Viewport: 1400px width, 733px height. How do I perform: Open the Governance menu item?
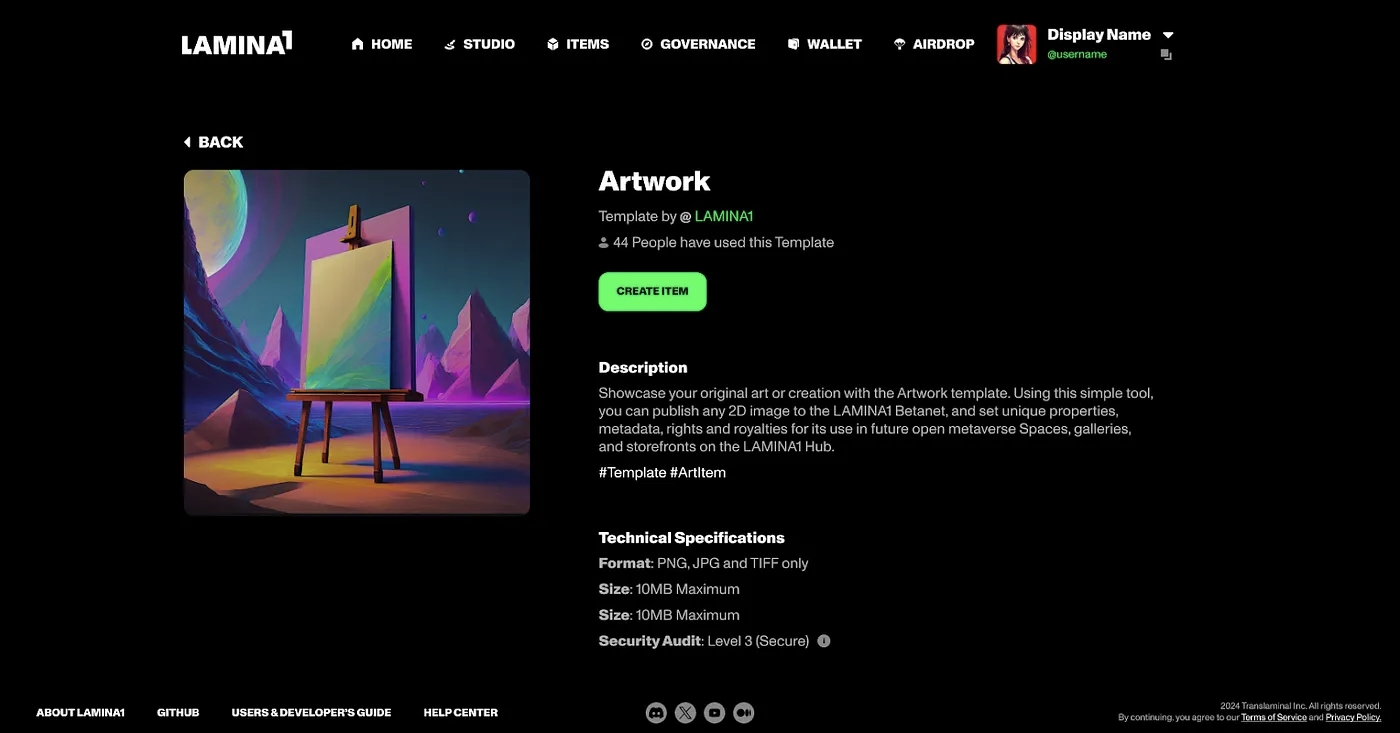click(698, 44)
